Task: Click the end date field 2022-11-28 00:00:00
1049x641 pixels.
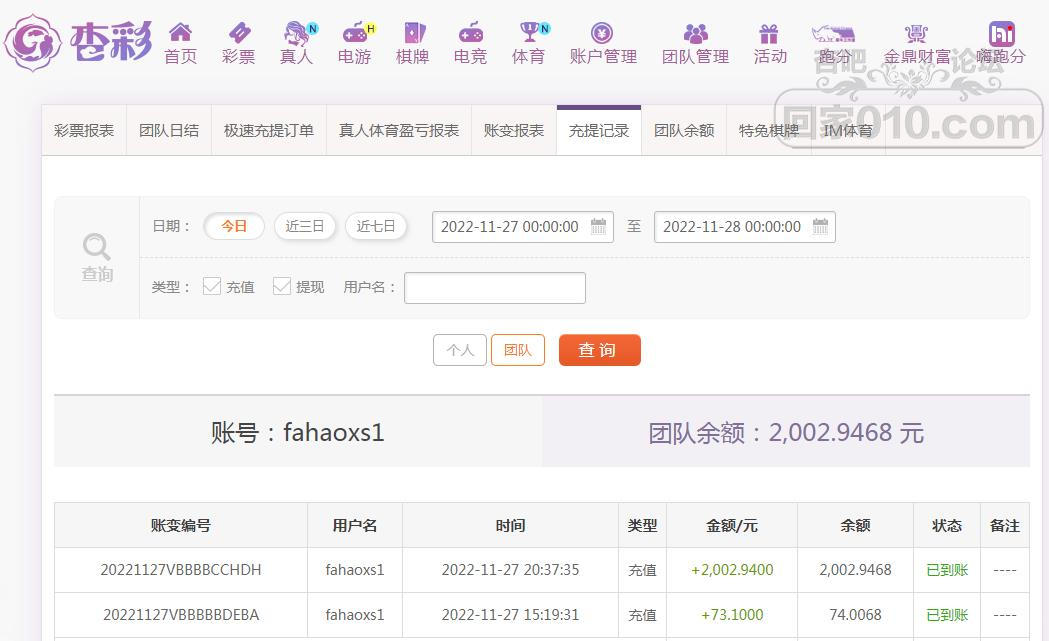Action: (745, 227)
